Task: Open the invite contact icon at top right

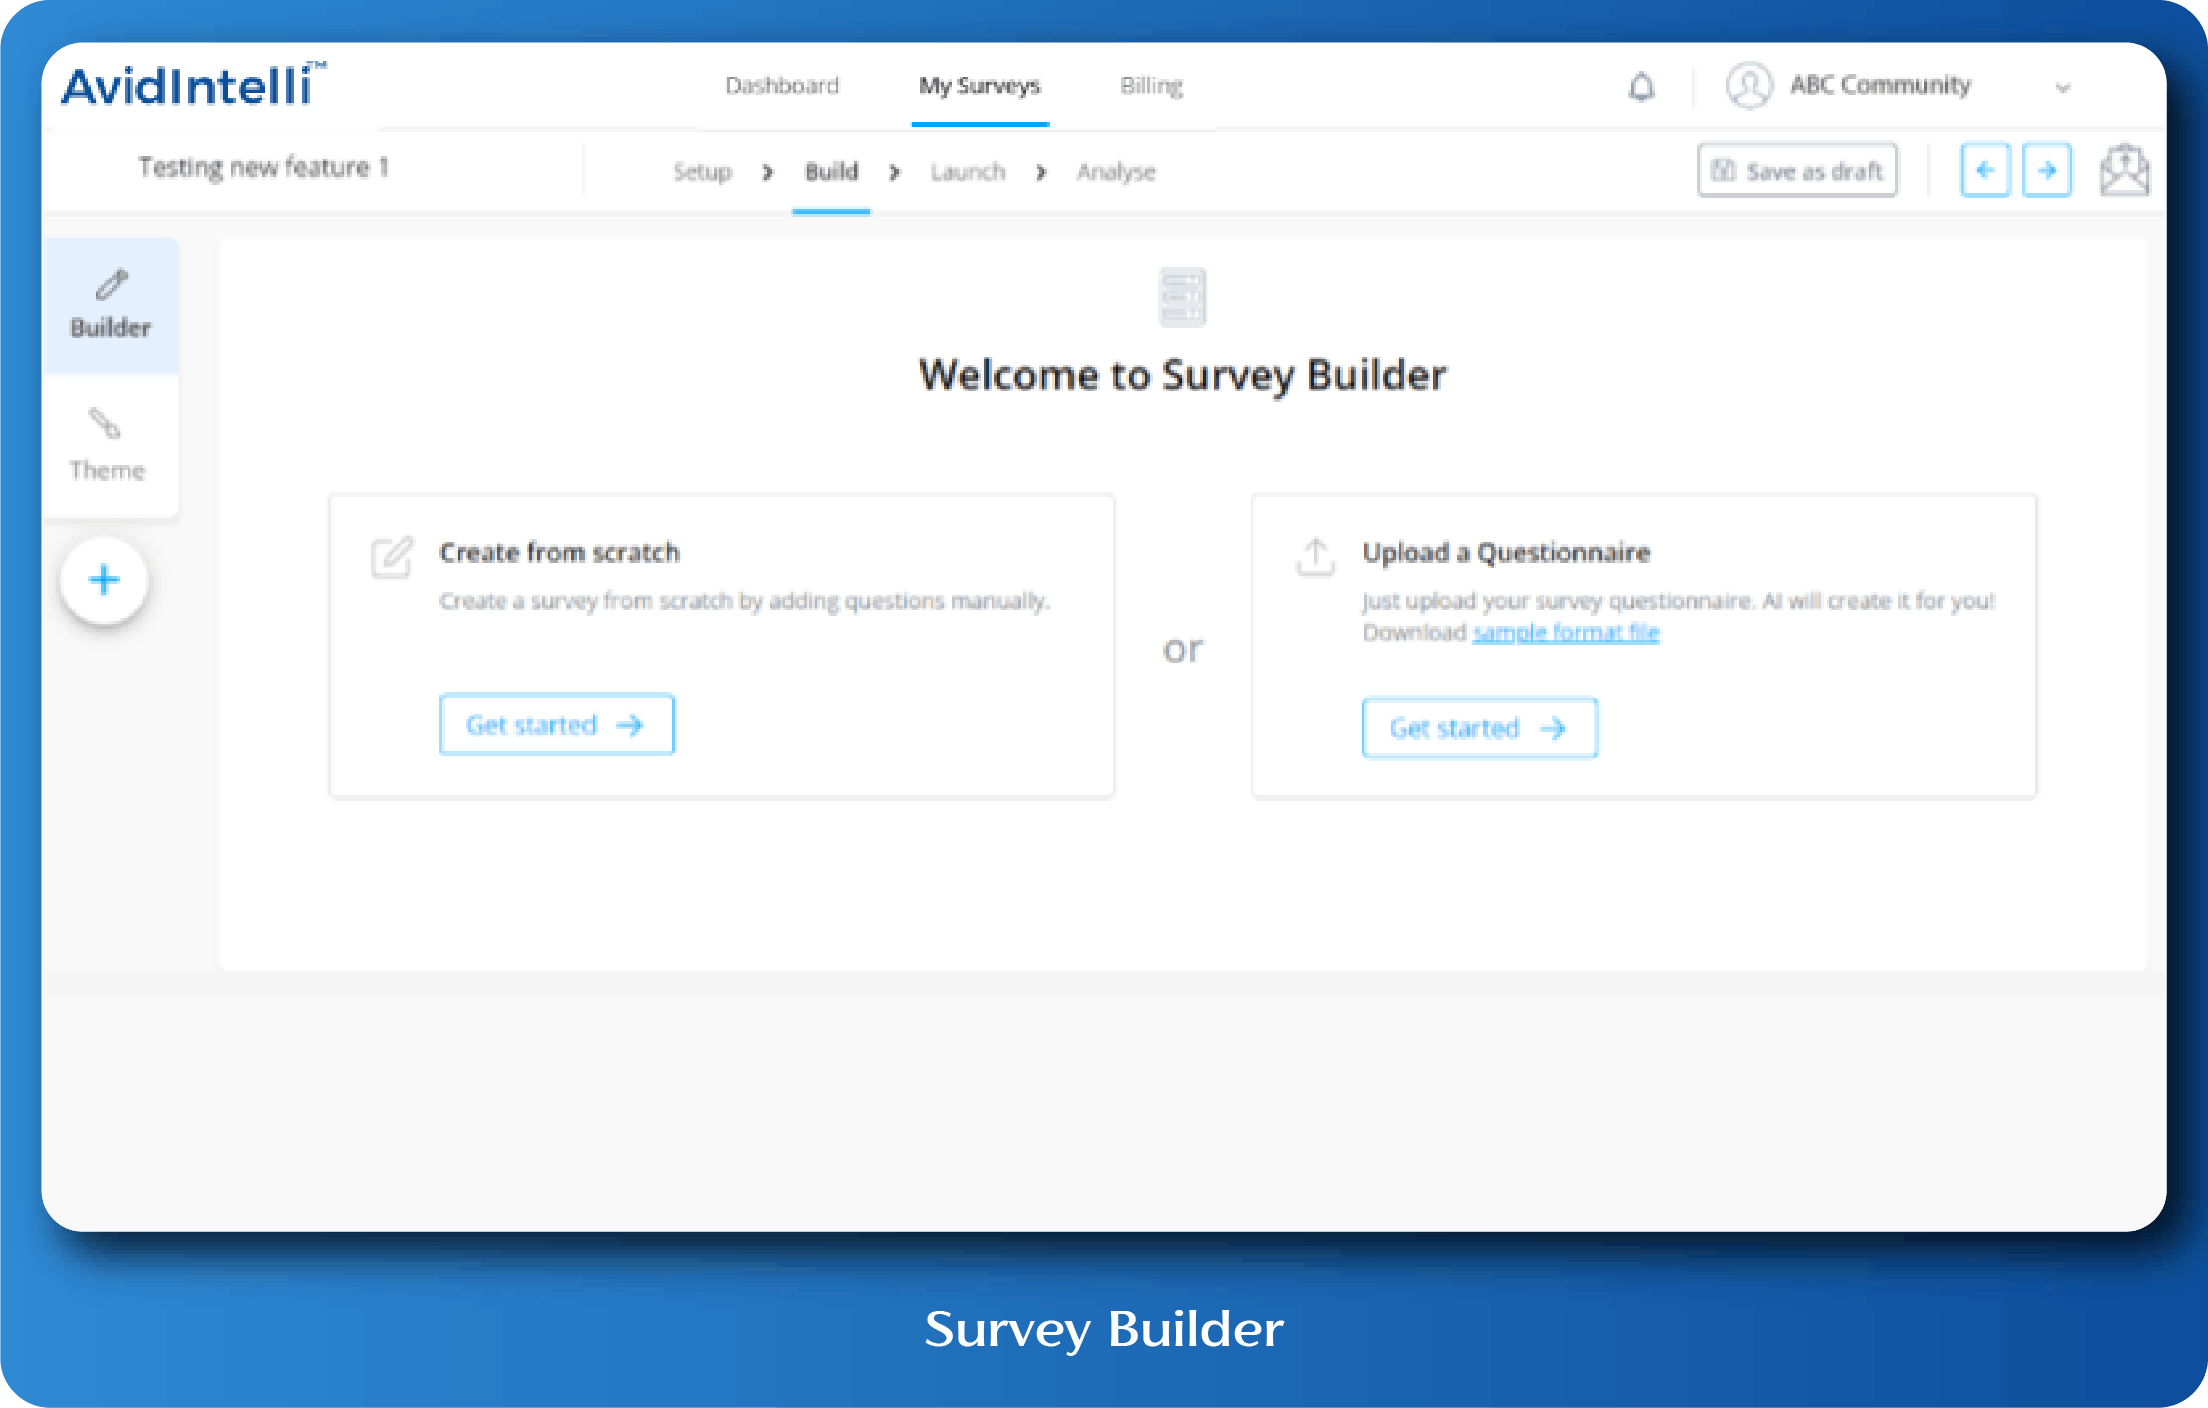Action: (2124, 170)
